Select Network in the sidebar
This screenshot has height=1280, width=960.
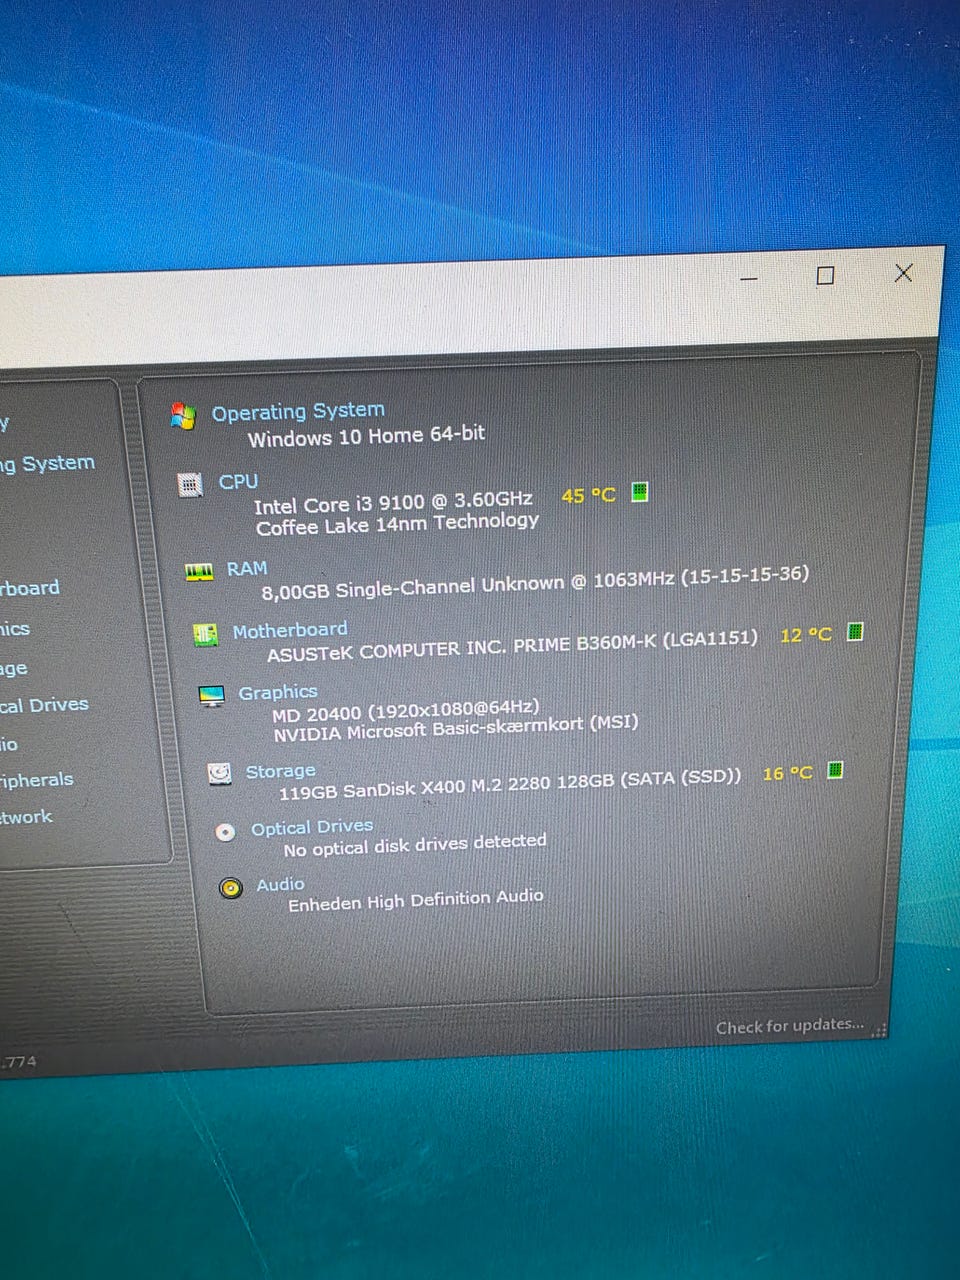[26, 817]
